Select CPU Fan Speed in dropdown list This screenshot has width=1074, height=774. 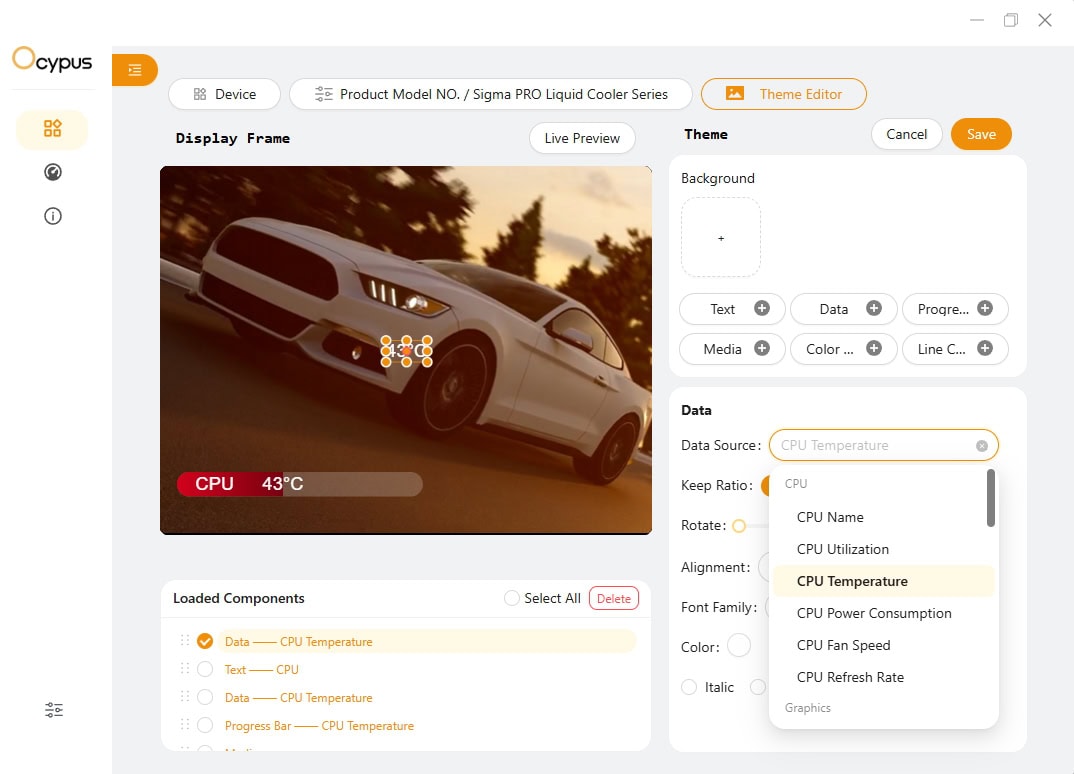843,645
